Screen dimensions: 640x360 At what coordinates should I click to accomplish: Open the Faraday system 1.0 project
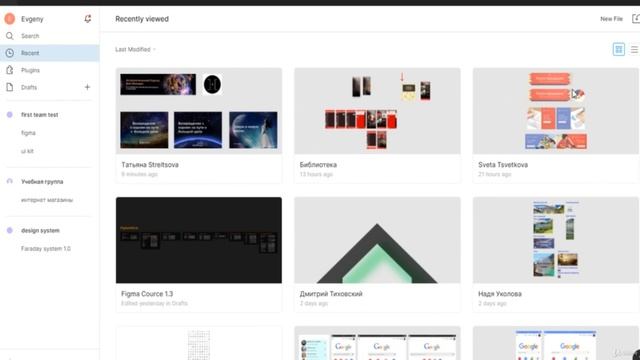pos(46,249)
